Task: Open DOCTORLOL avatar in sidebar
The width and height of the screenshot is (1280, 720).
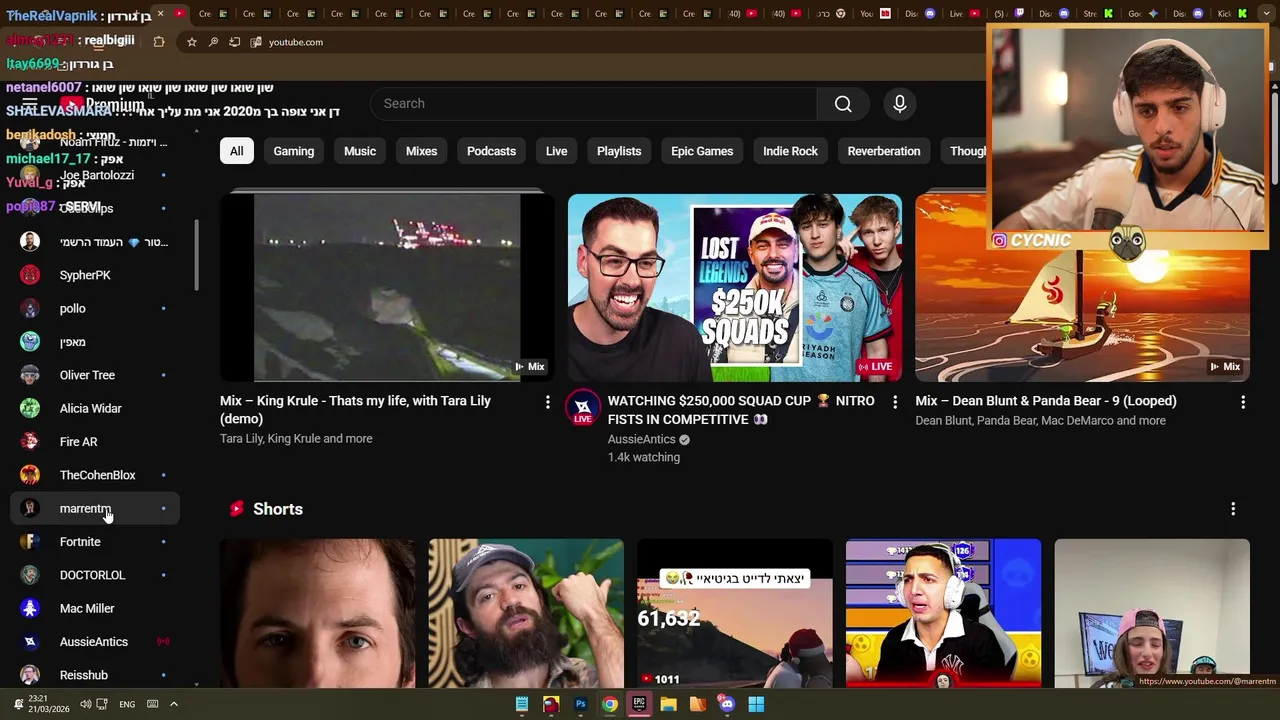Action: coord(30,575)
